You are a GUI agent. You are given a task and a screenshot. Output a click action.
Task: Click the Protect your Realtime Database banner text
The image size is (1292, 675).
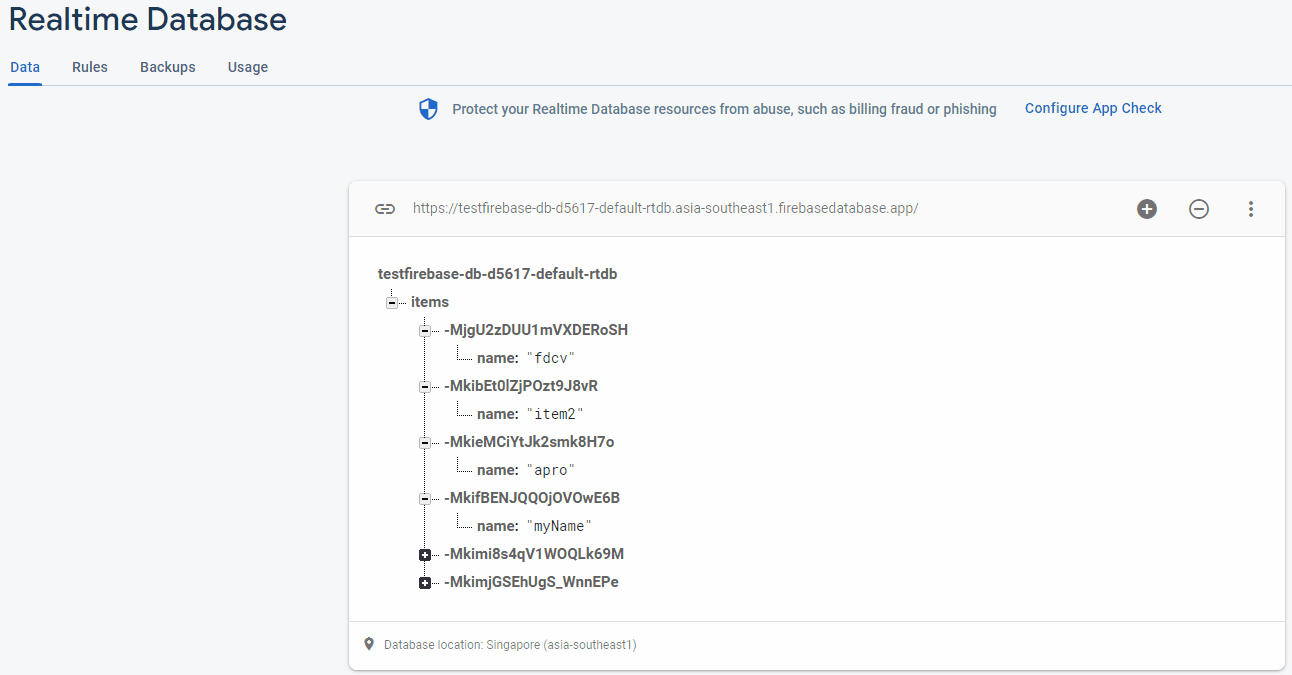[x=724, y=109]
